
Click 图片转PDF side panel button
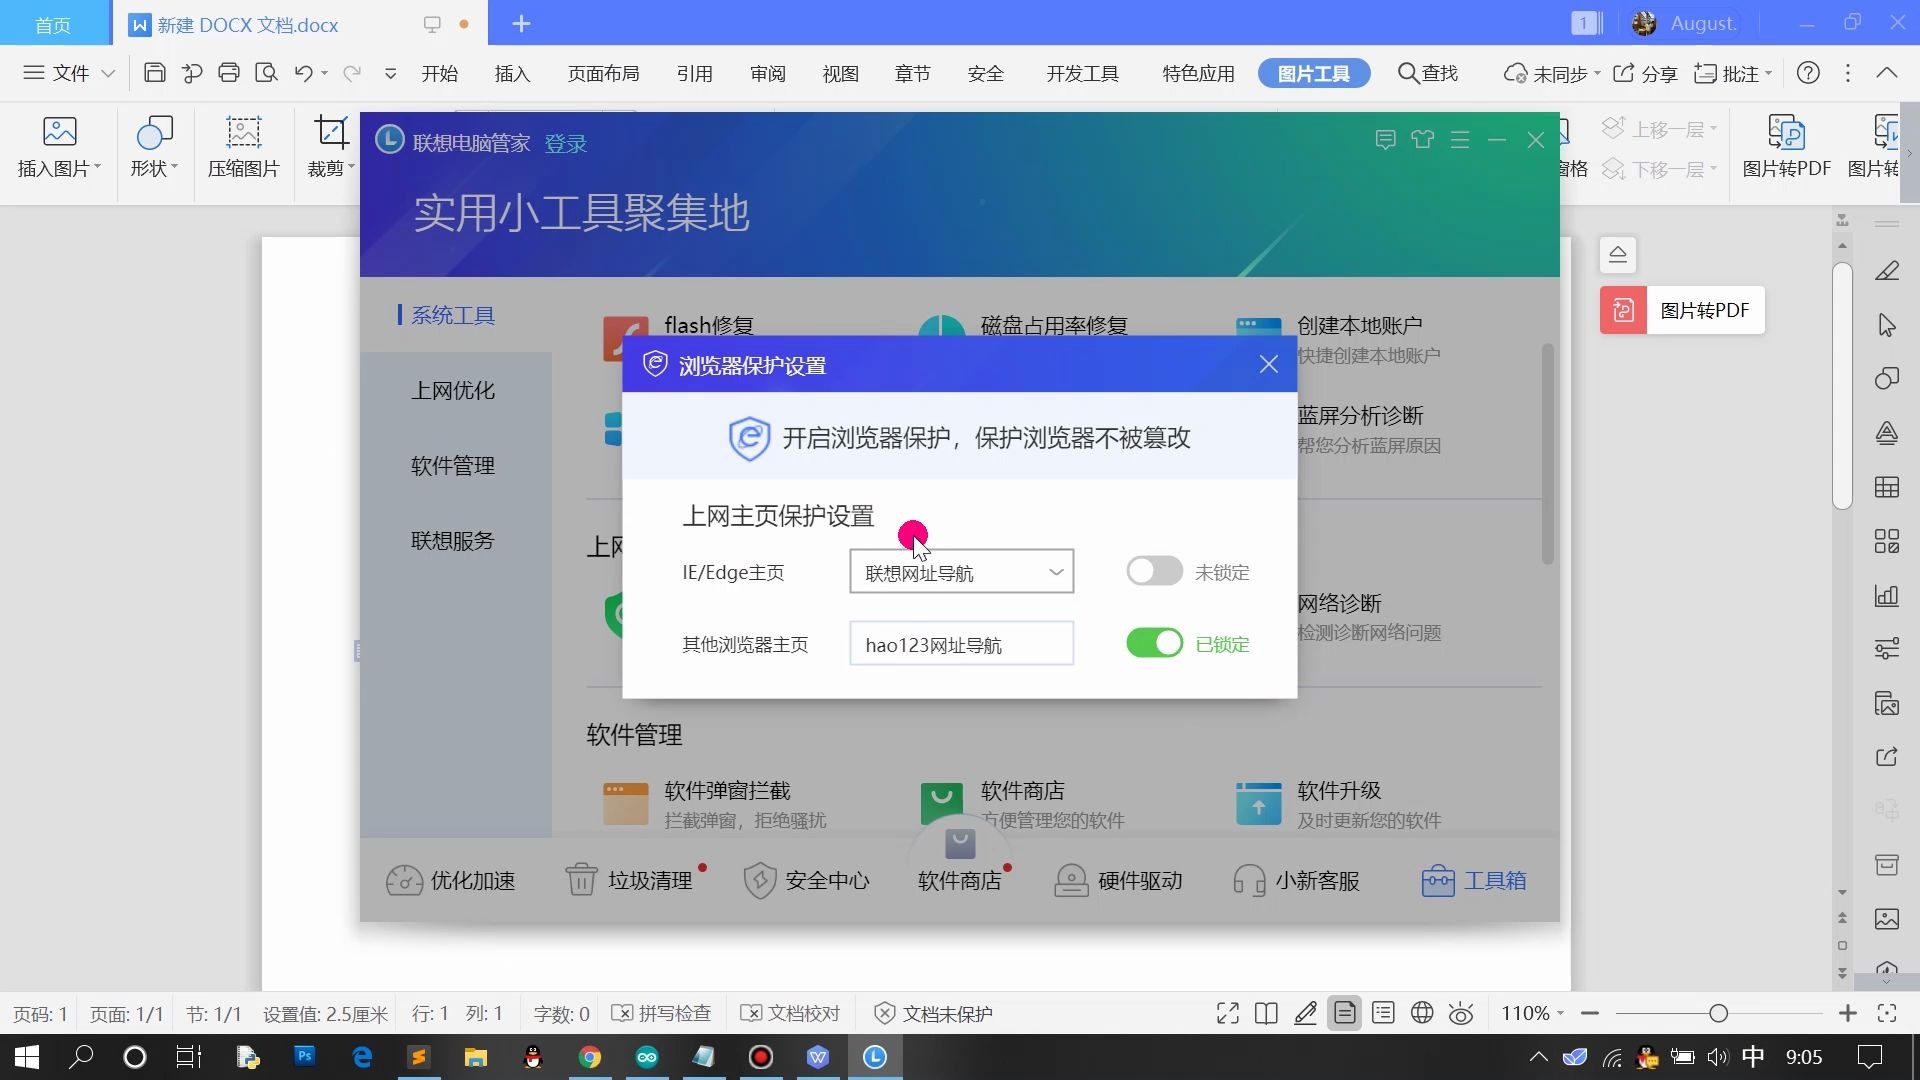click(1682, 310)
